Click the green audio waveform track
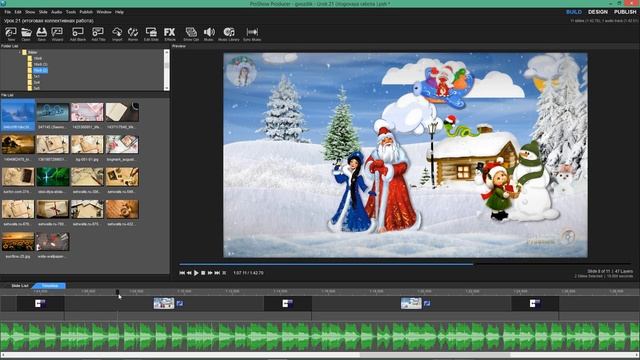The height and width of the screenshot is (360, 640). (x=320, y=336)
